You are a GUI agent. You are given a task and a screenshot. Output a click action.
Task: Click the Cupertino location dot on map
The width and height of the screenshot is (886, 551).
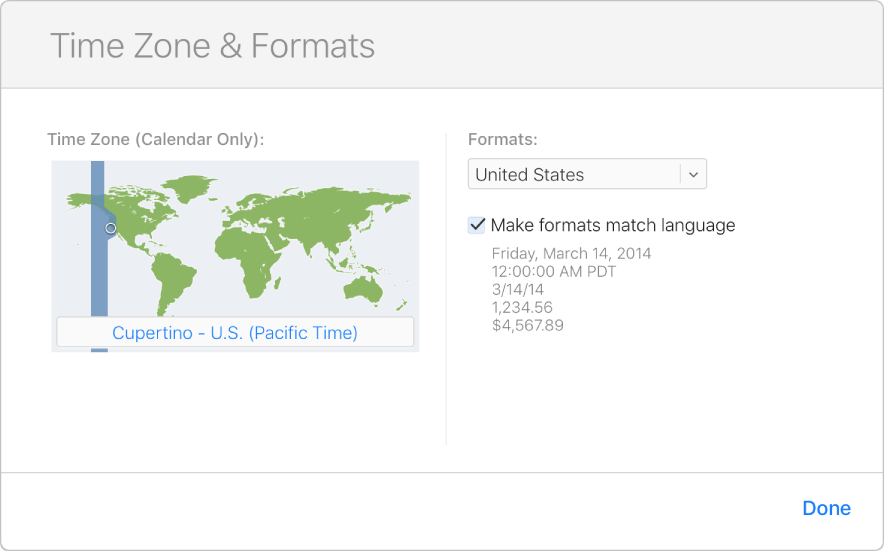[111, 228]
